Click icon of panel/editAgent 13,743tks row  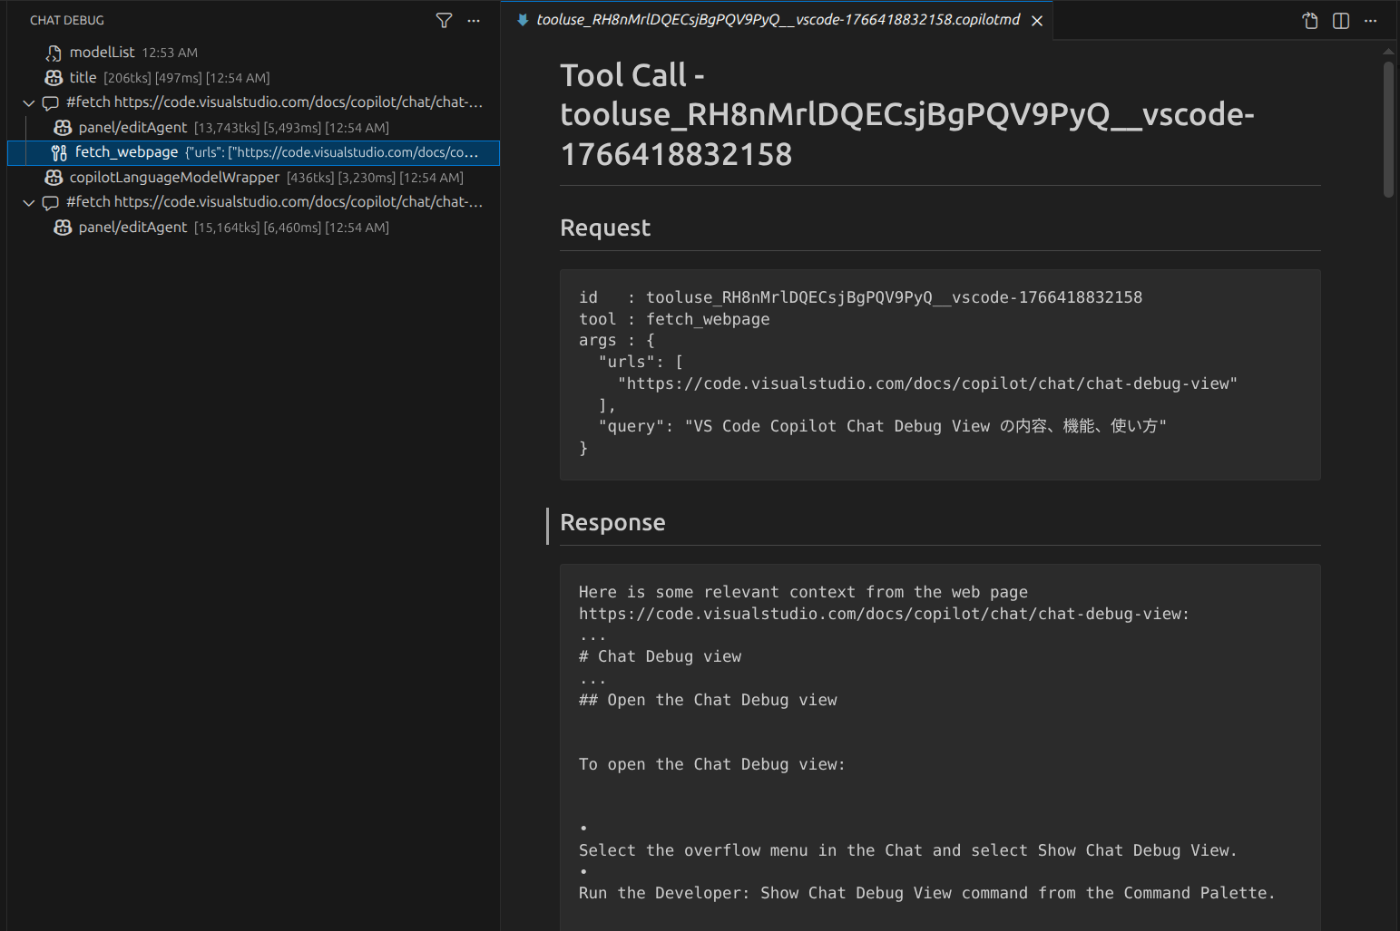[63, 127]
